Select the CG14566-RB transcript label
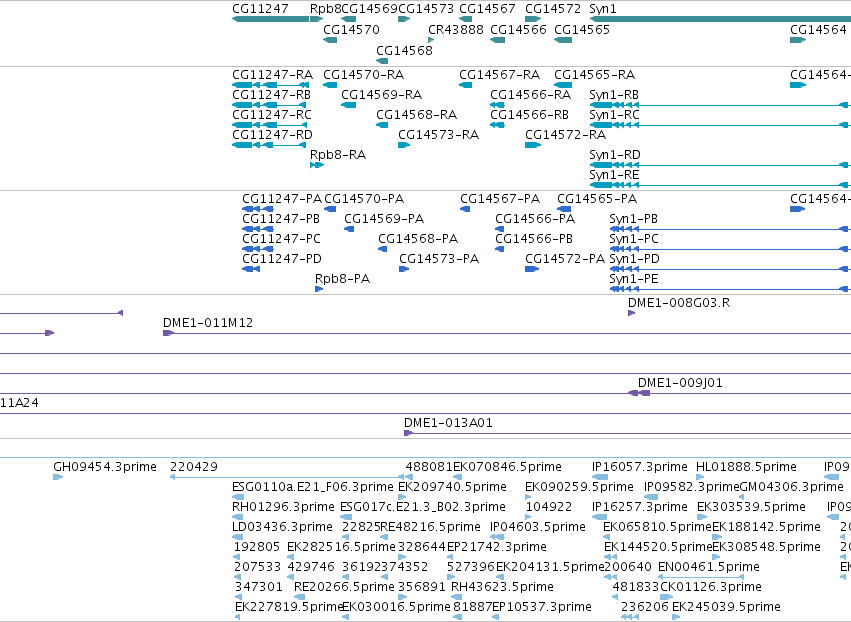The width and height of the screenshot is (851, 622). pyautogui.click(x=529, y=115)
